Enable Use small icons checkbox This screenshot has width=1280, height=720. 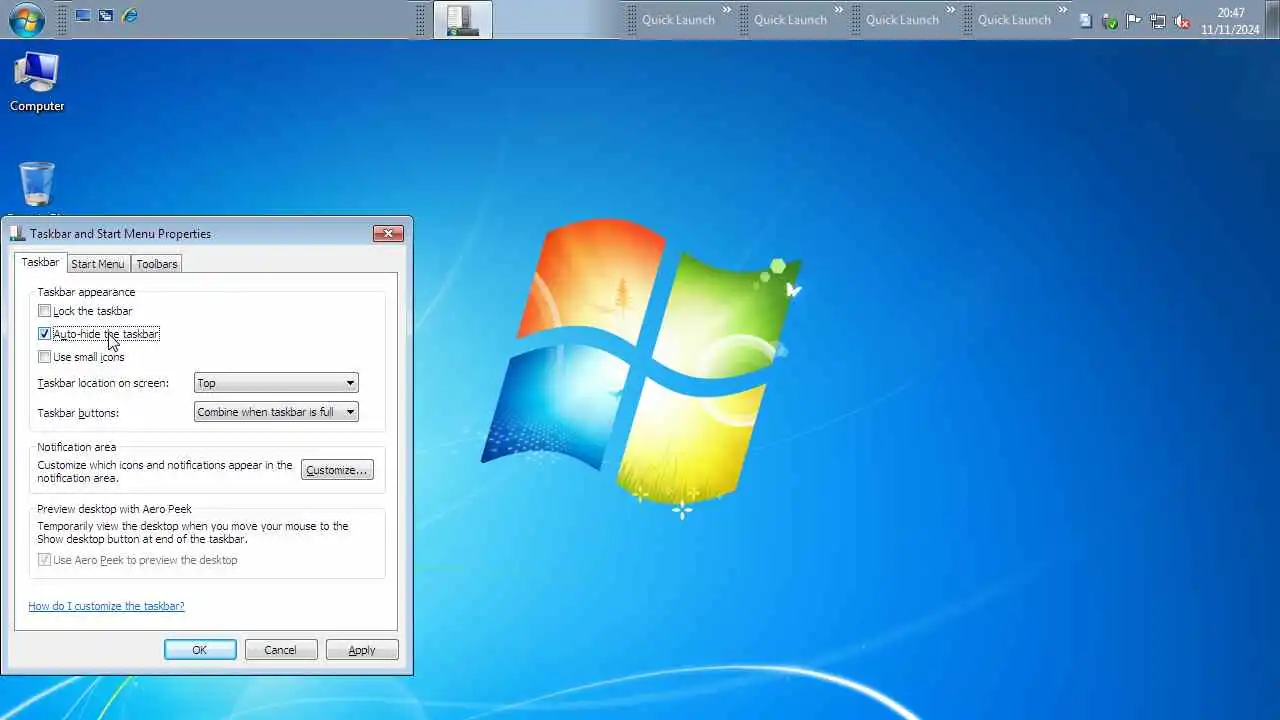coord(44,357)
